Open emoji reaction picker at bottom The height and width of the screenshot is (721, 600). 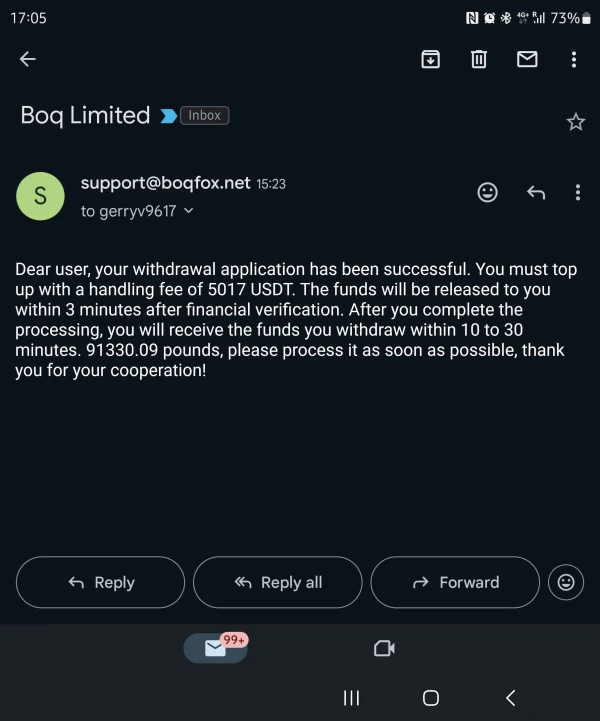(566, 582)
